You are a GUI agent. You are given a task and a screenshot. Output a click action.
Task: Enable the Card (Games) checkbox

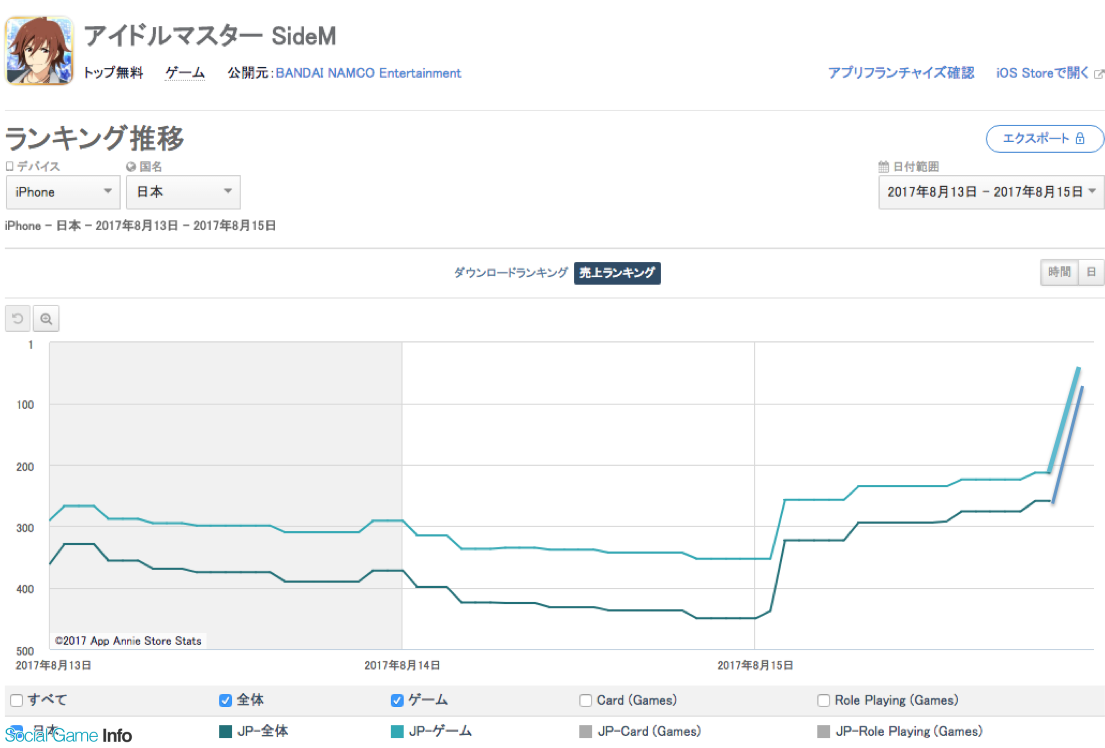[586, 700]
